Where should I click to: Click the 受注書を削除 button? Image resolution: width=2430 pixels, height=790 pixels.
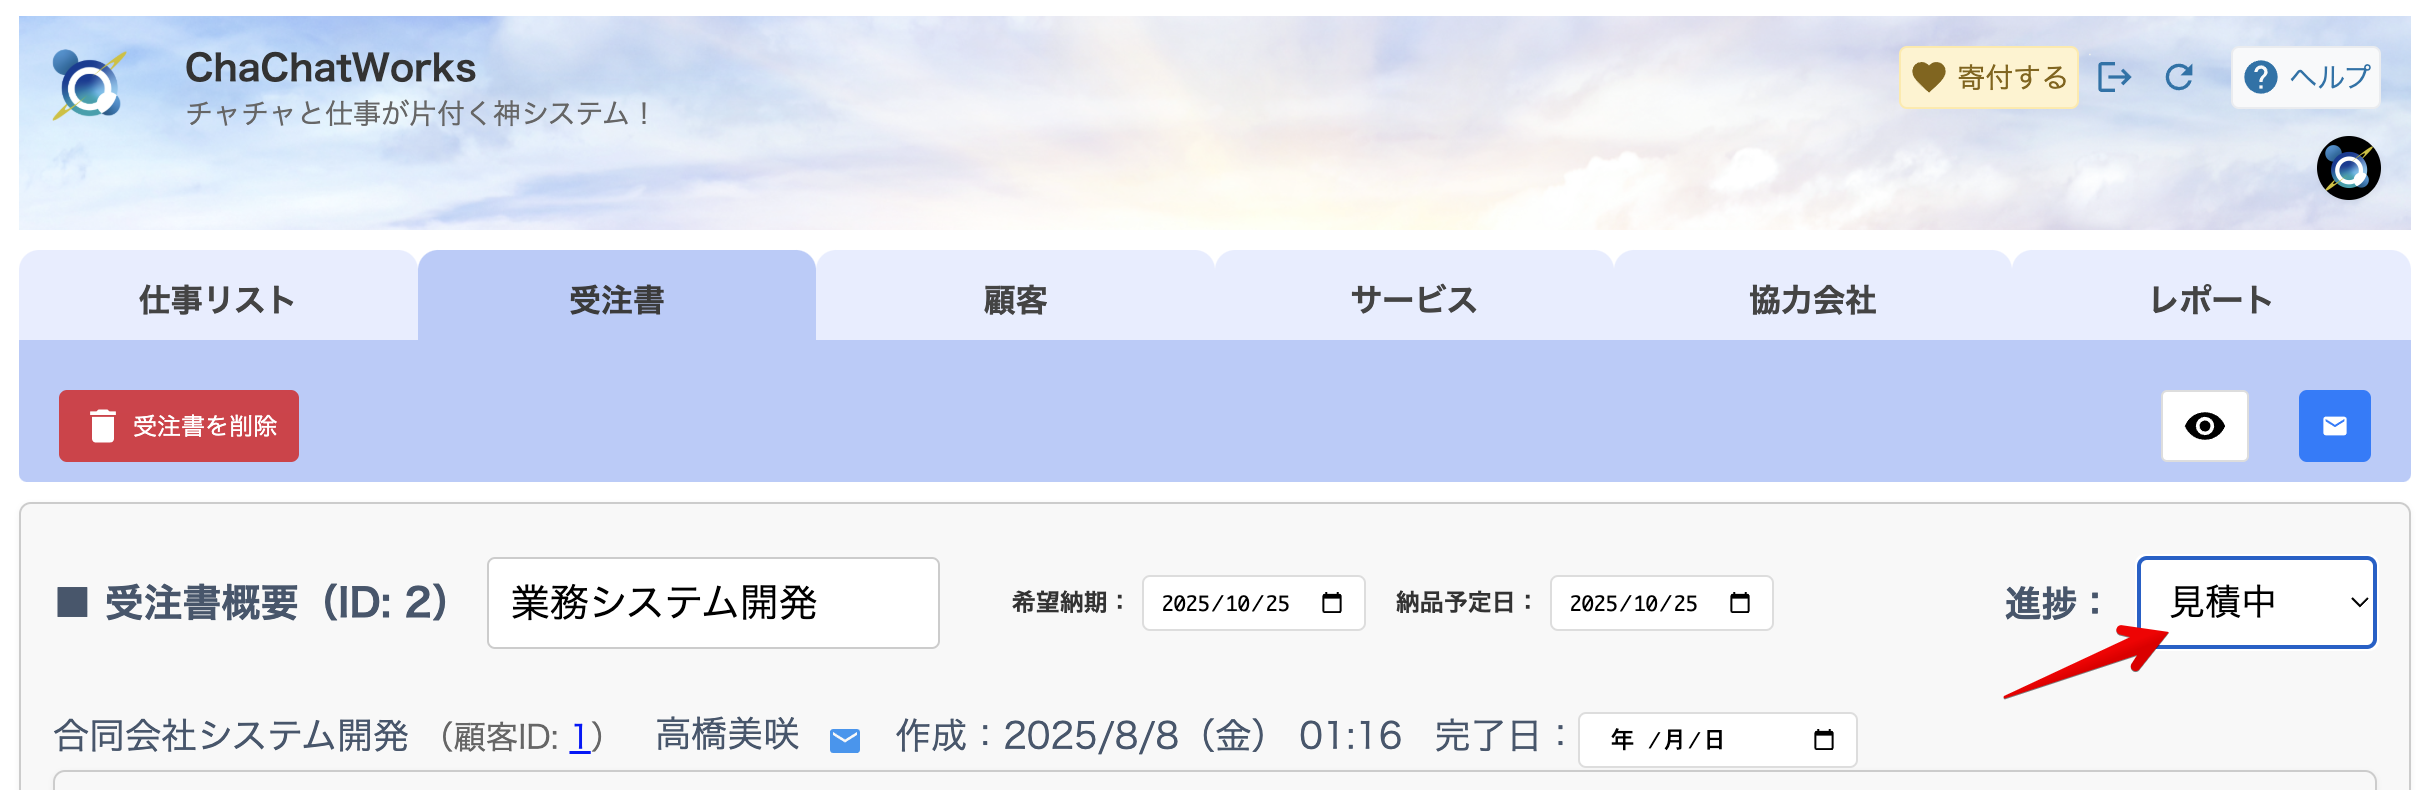[x=179, y=426]
